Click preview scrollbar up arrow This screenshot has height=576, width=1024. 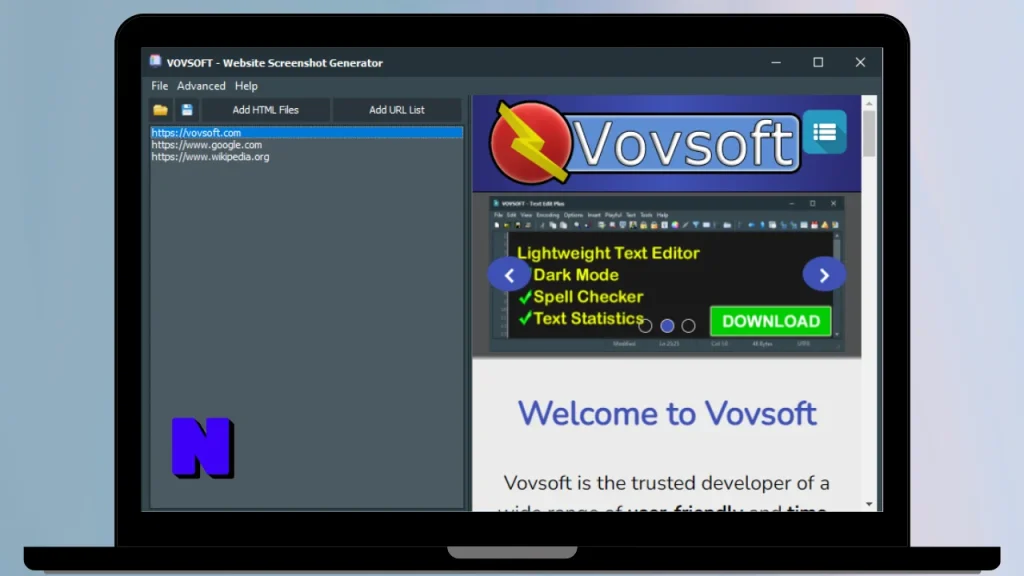point(869,103)
